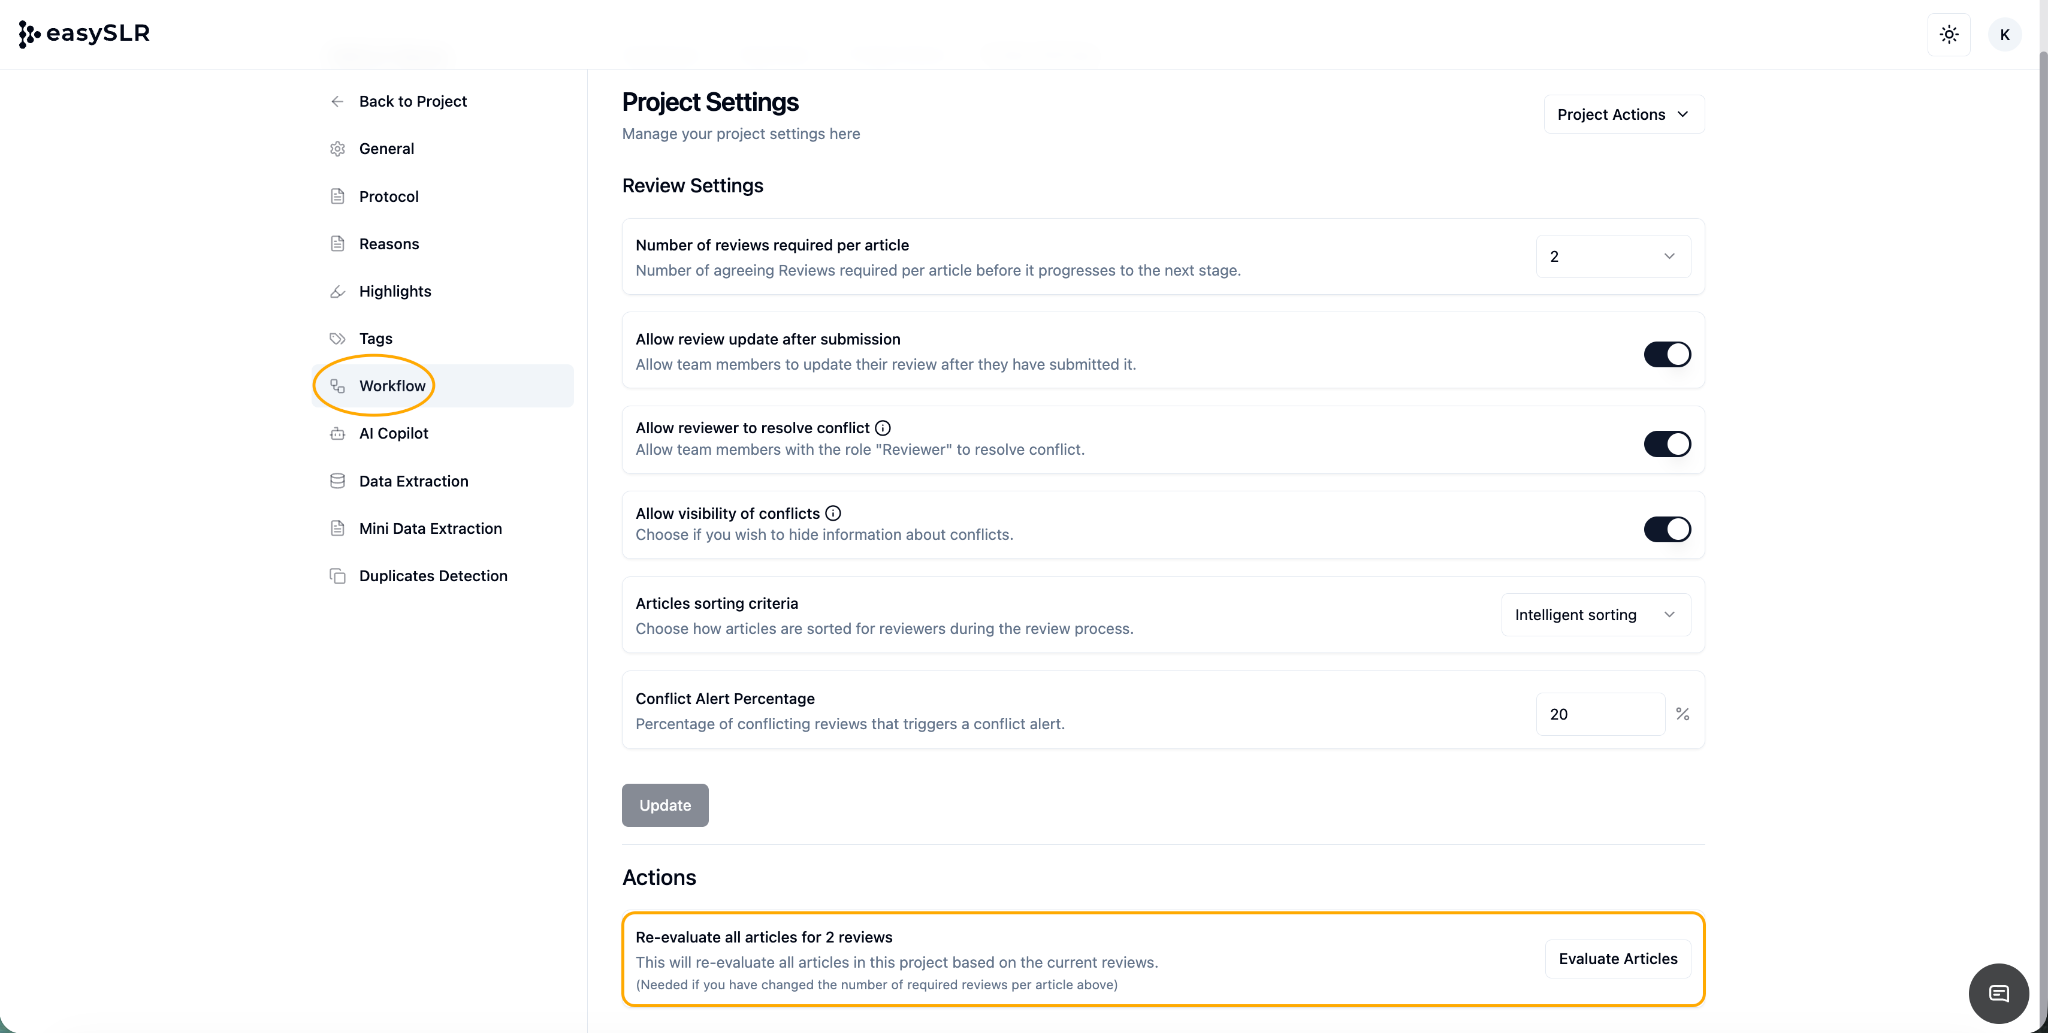The width and height of the screenshot is (2048, 1033).
Task: Open number of reviews required dropdown
Action: click(1612, 257)
